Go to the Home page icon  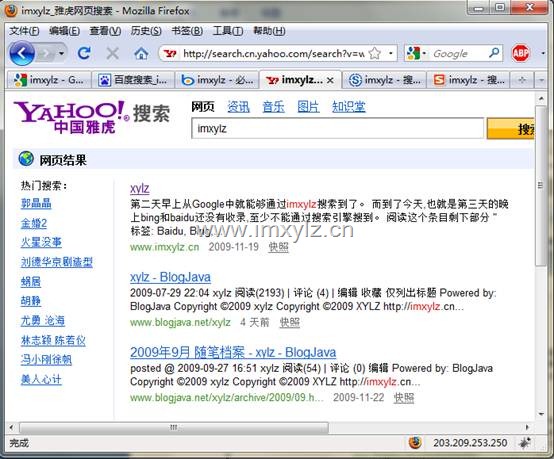[141, 54]
